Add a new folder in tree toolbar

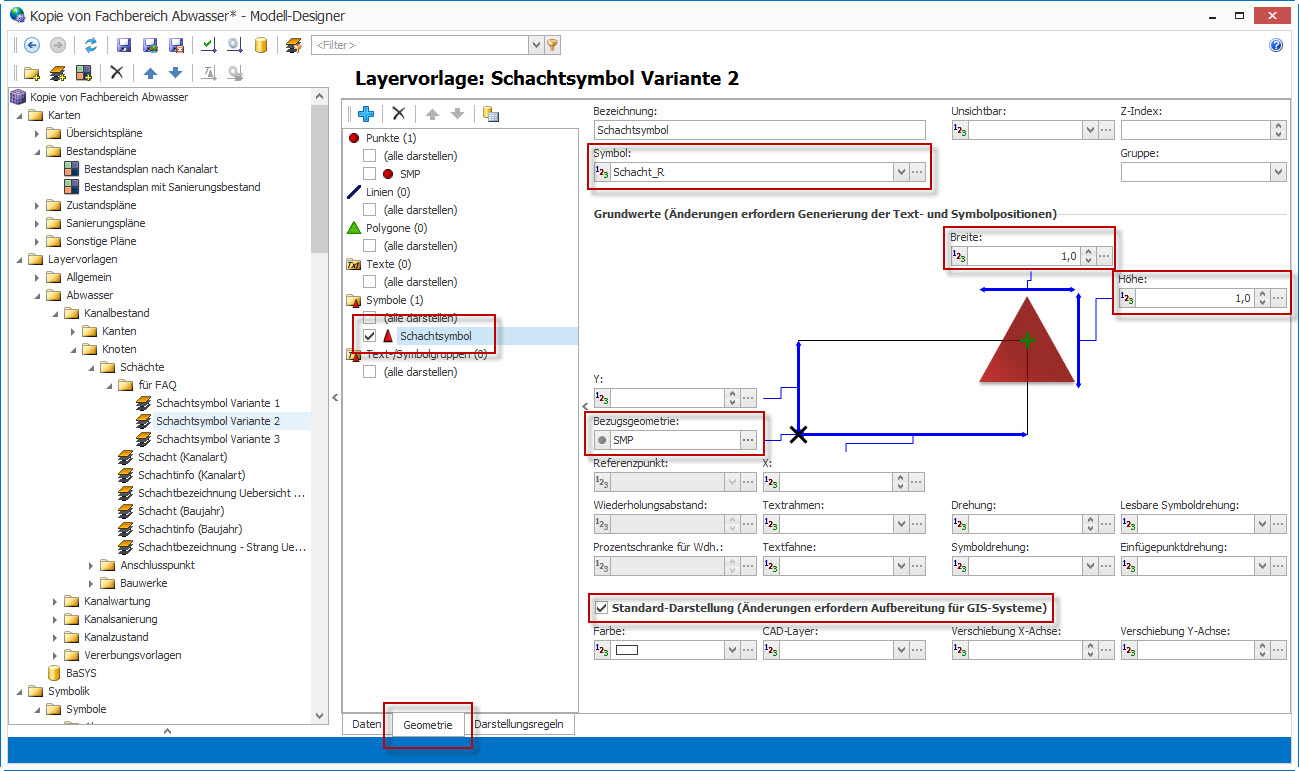[32, 73]
